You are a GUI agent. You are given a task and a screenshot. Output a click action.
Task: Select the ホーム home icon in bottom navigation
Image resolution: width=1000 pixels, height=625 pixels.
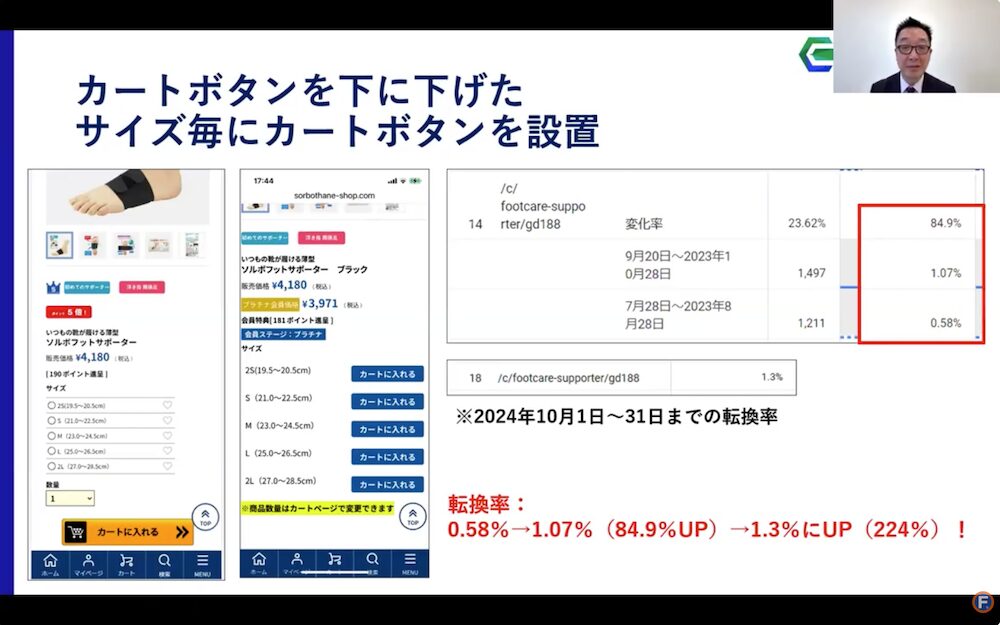pos(50,561)
